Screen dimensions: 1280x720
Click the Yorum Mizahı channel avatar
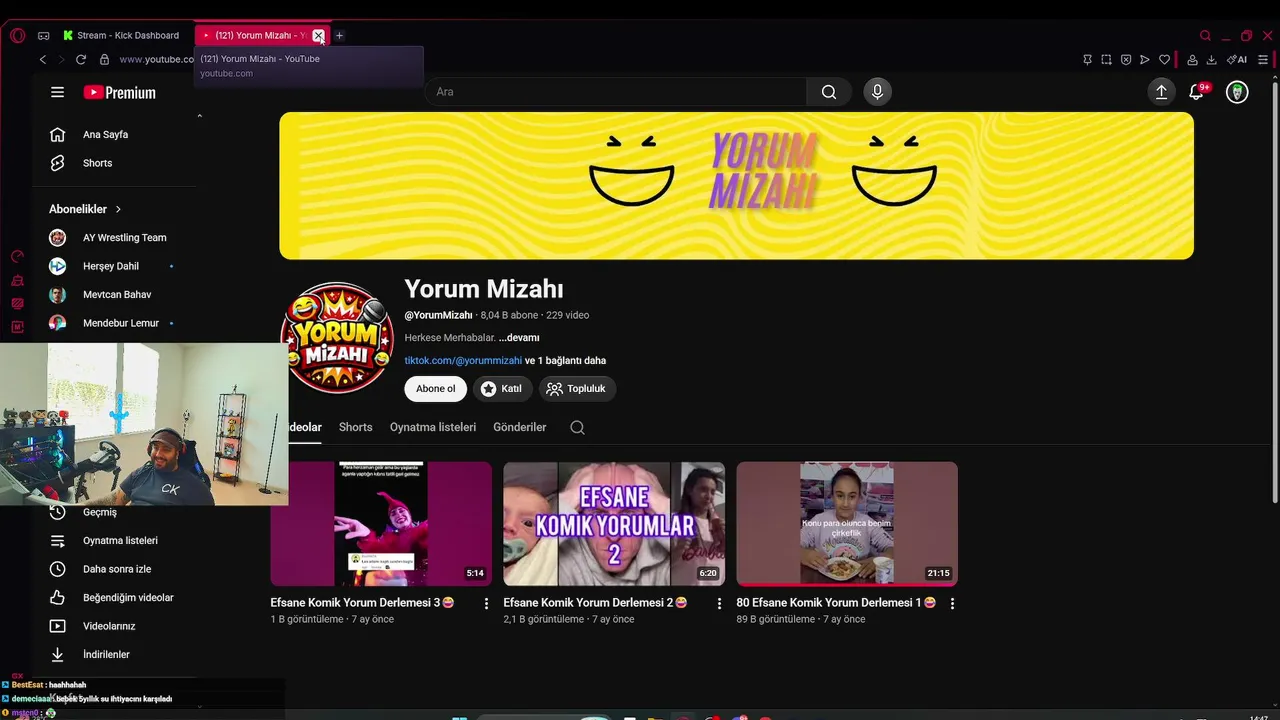point(337,338)
